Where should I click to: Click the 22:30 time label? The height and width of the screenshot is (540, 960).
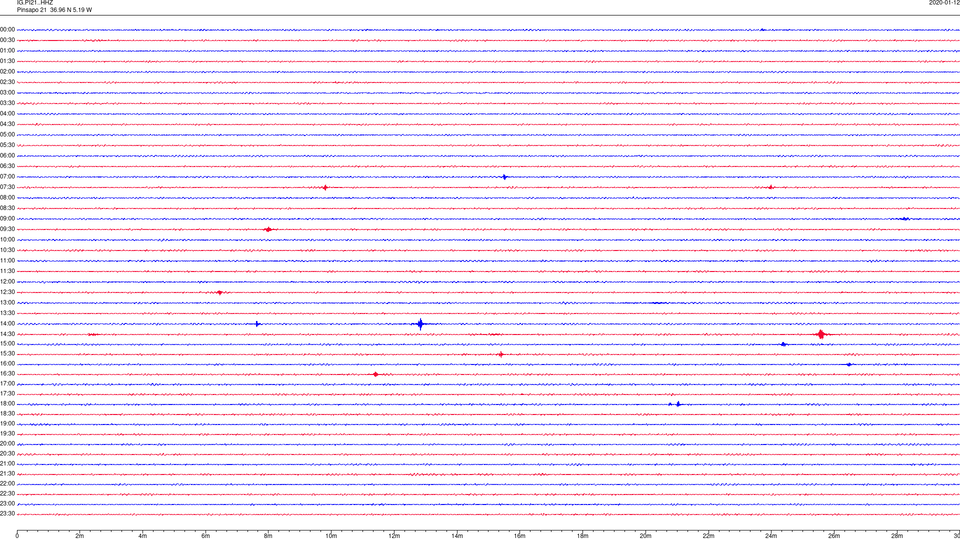tap(8, 493)
